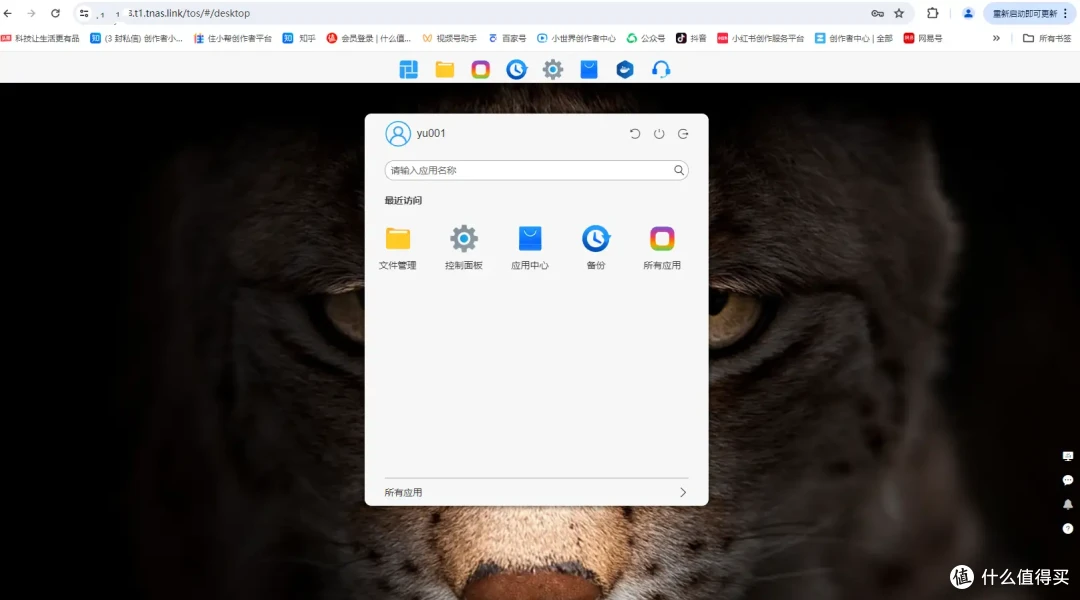Open the Control Panel gear icon in the top dock
The width and height of the screenshot is (1080, 600).
552,69
